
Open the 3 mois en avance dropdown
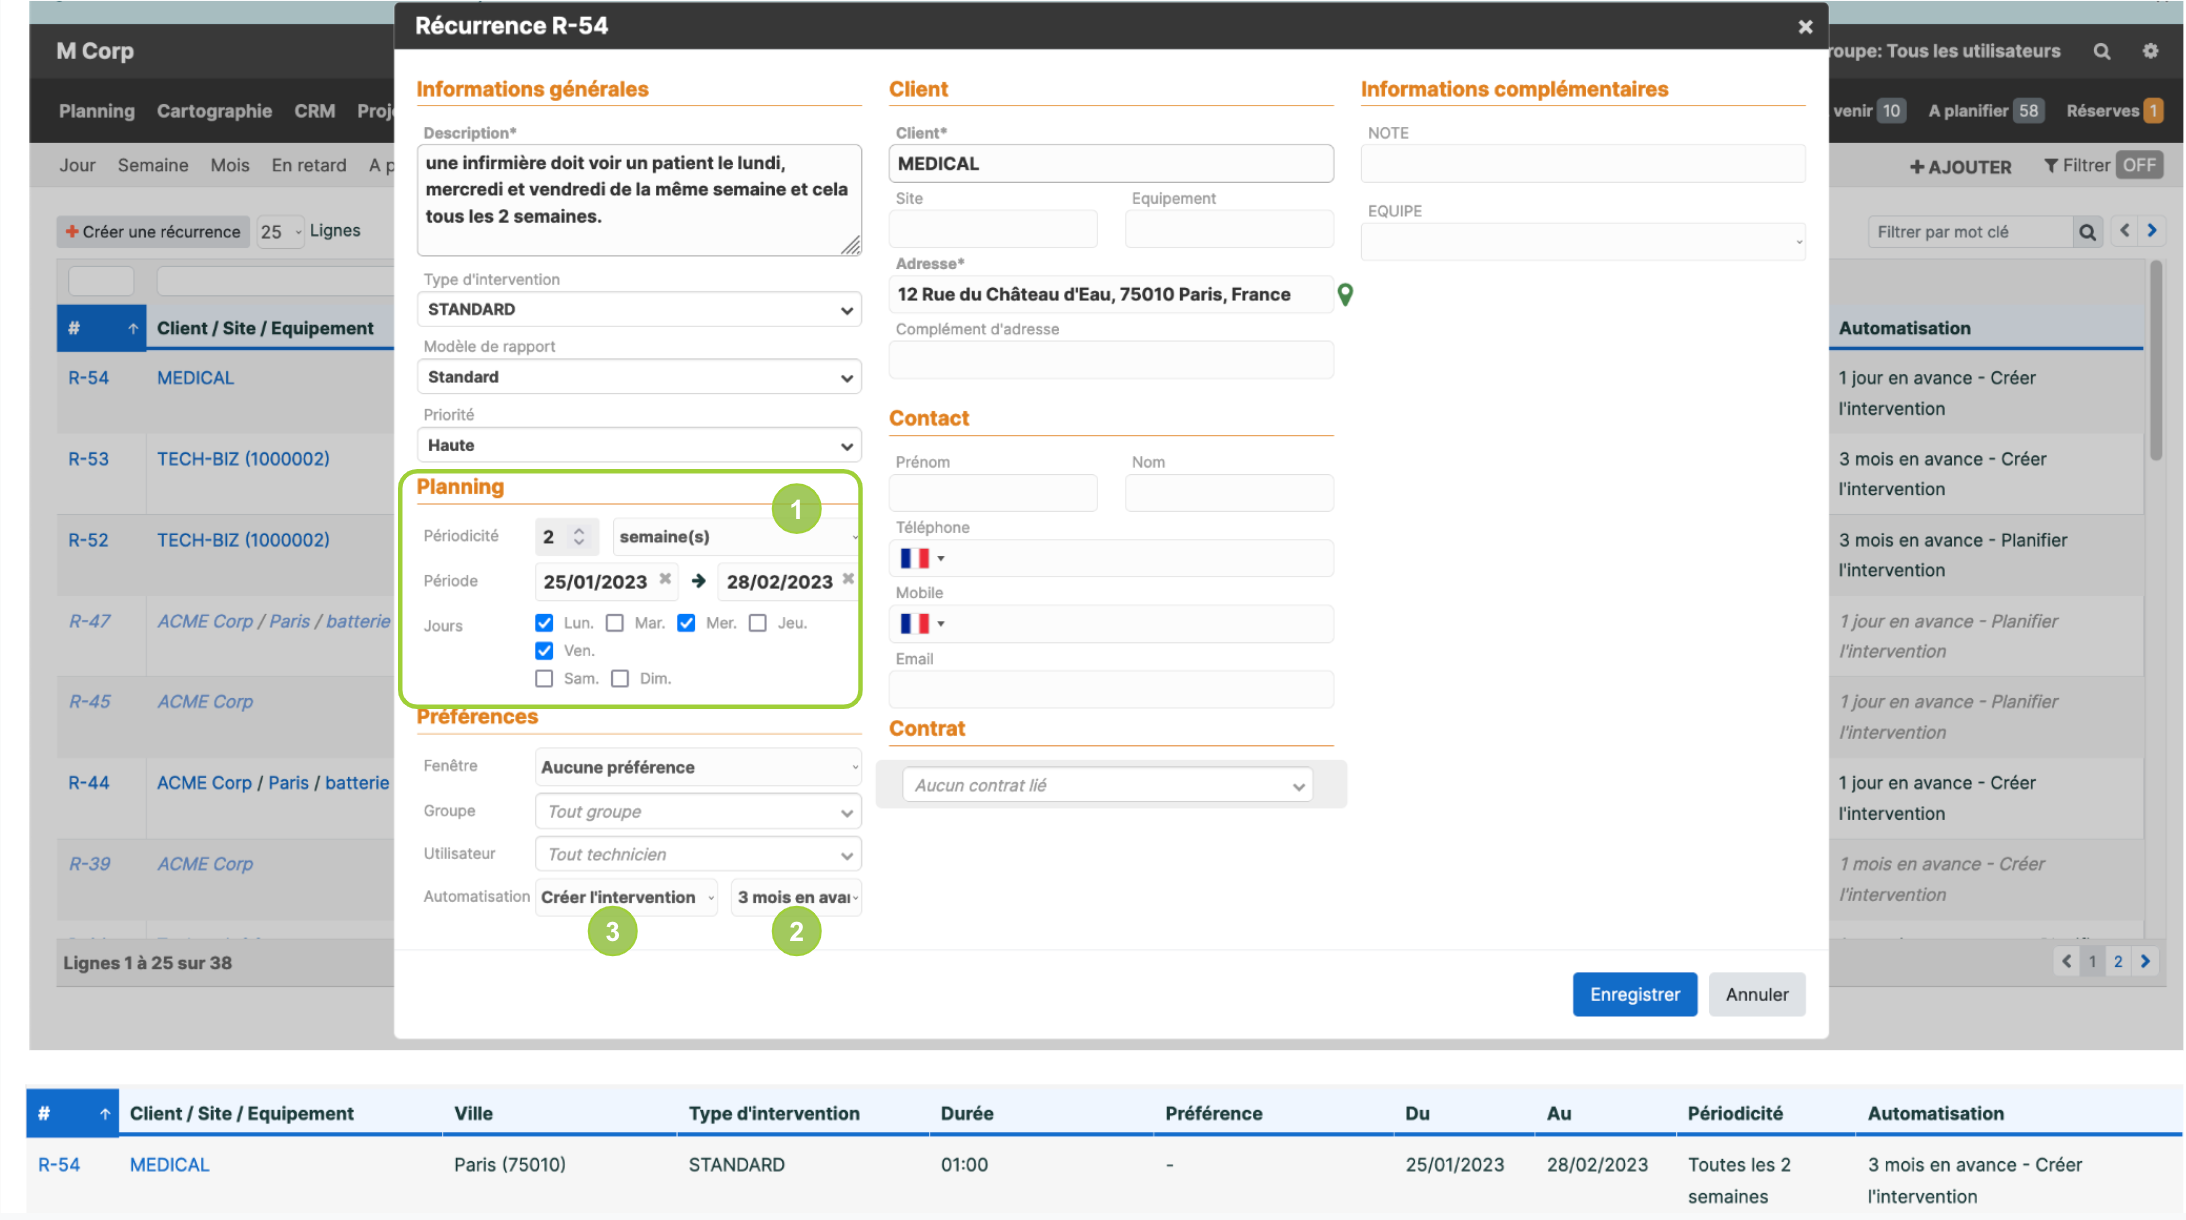click(796, 897)
